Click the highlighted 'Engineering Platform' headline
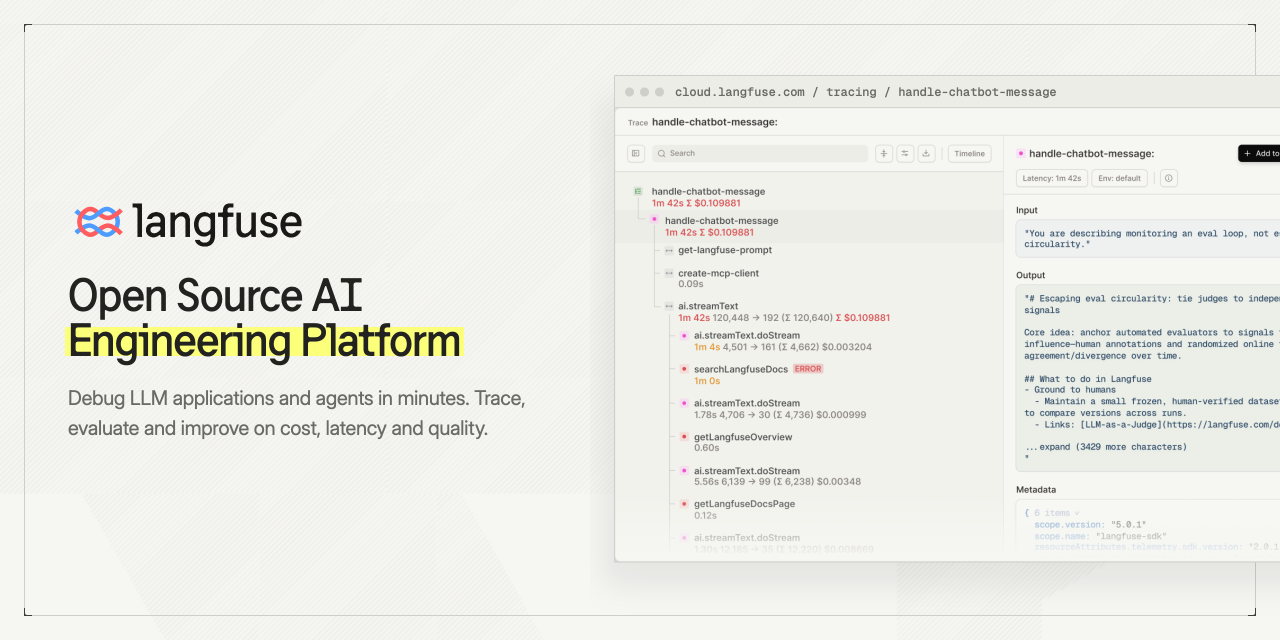The height and width of the screenshot is (640, 1280). point(264,342)
